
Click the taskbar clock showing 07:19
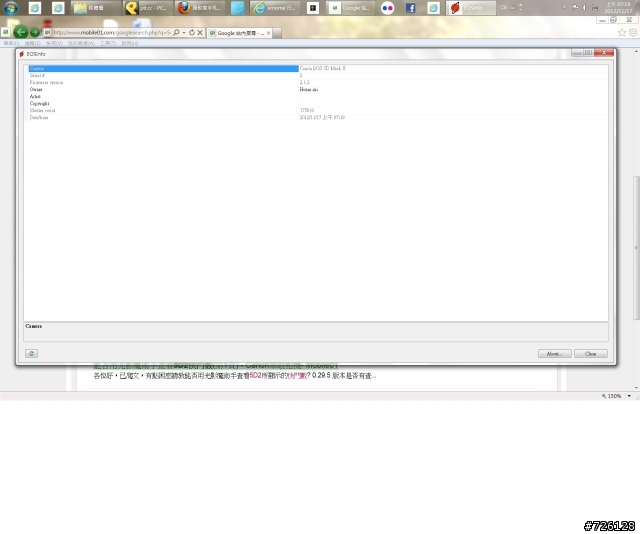618,7
